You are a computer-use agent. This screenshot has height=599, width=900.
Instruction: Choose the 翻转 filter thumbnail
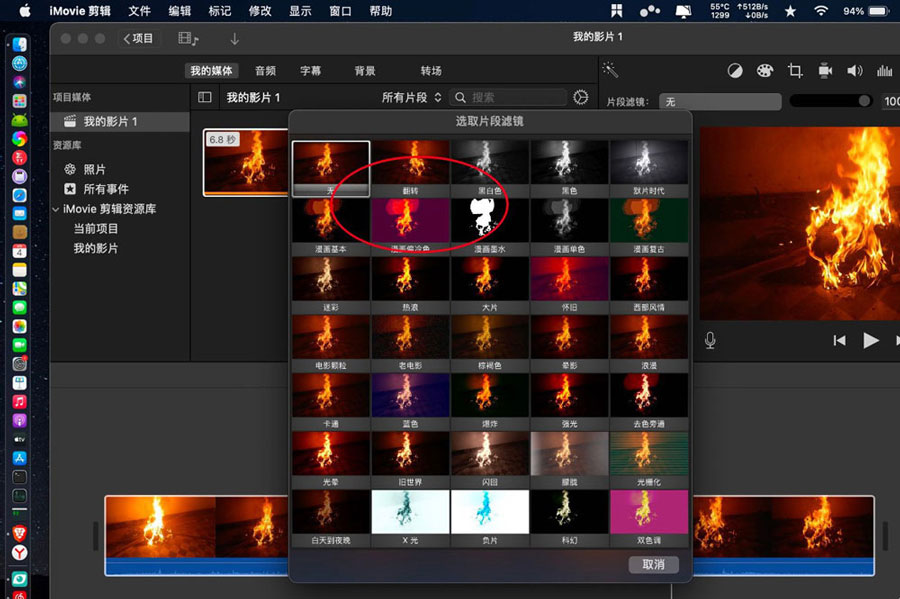click(x=410, y=168)
